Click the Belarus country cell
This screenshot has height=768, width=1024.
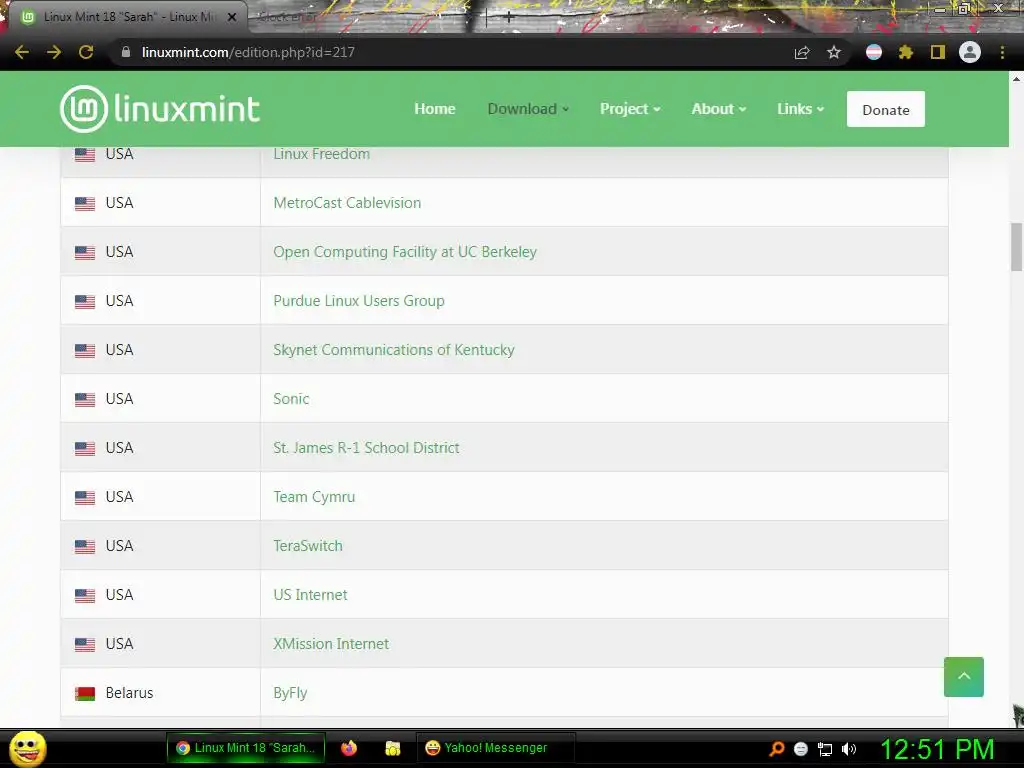[161, 692]
